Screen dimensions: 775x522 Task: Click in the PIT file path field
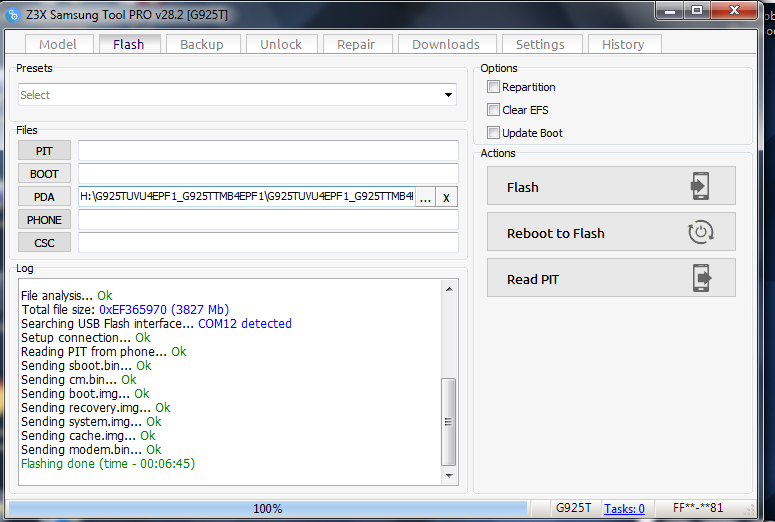point(268,151)
